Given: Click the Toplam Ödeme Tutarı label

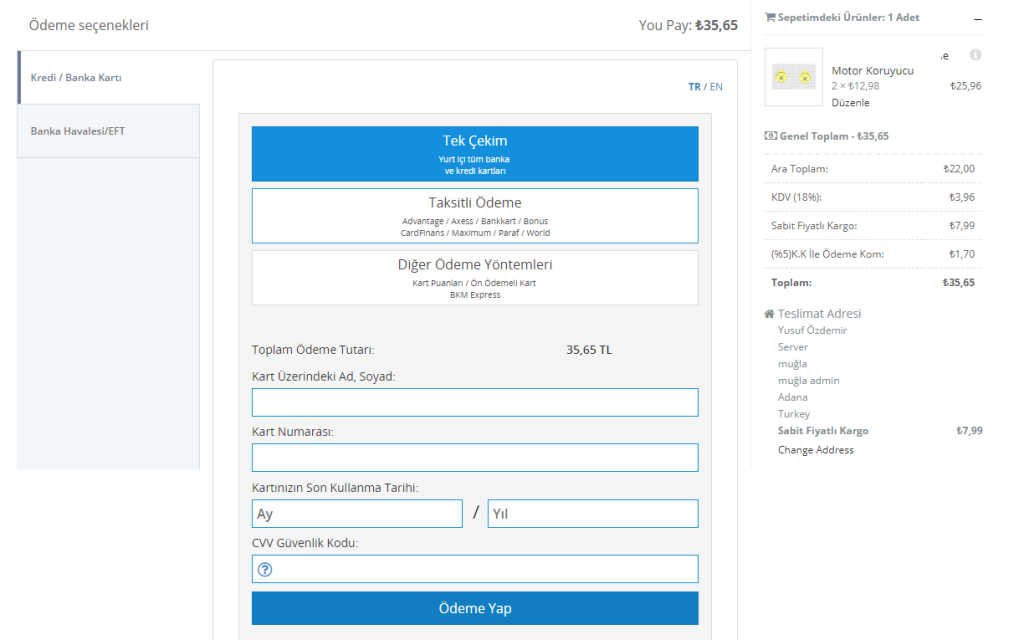Looking at the screenshot, I should [313, 350].
